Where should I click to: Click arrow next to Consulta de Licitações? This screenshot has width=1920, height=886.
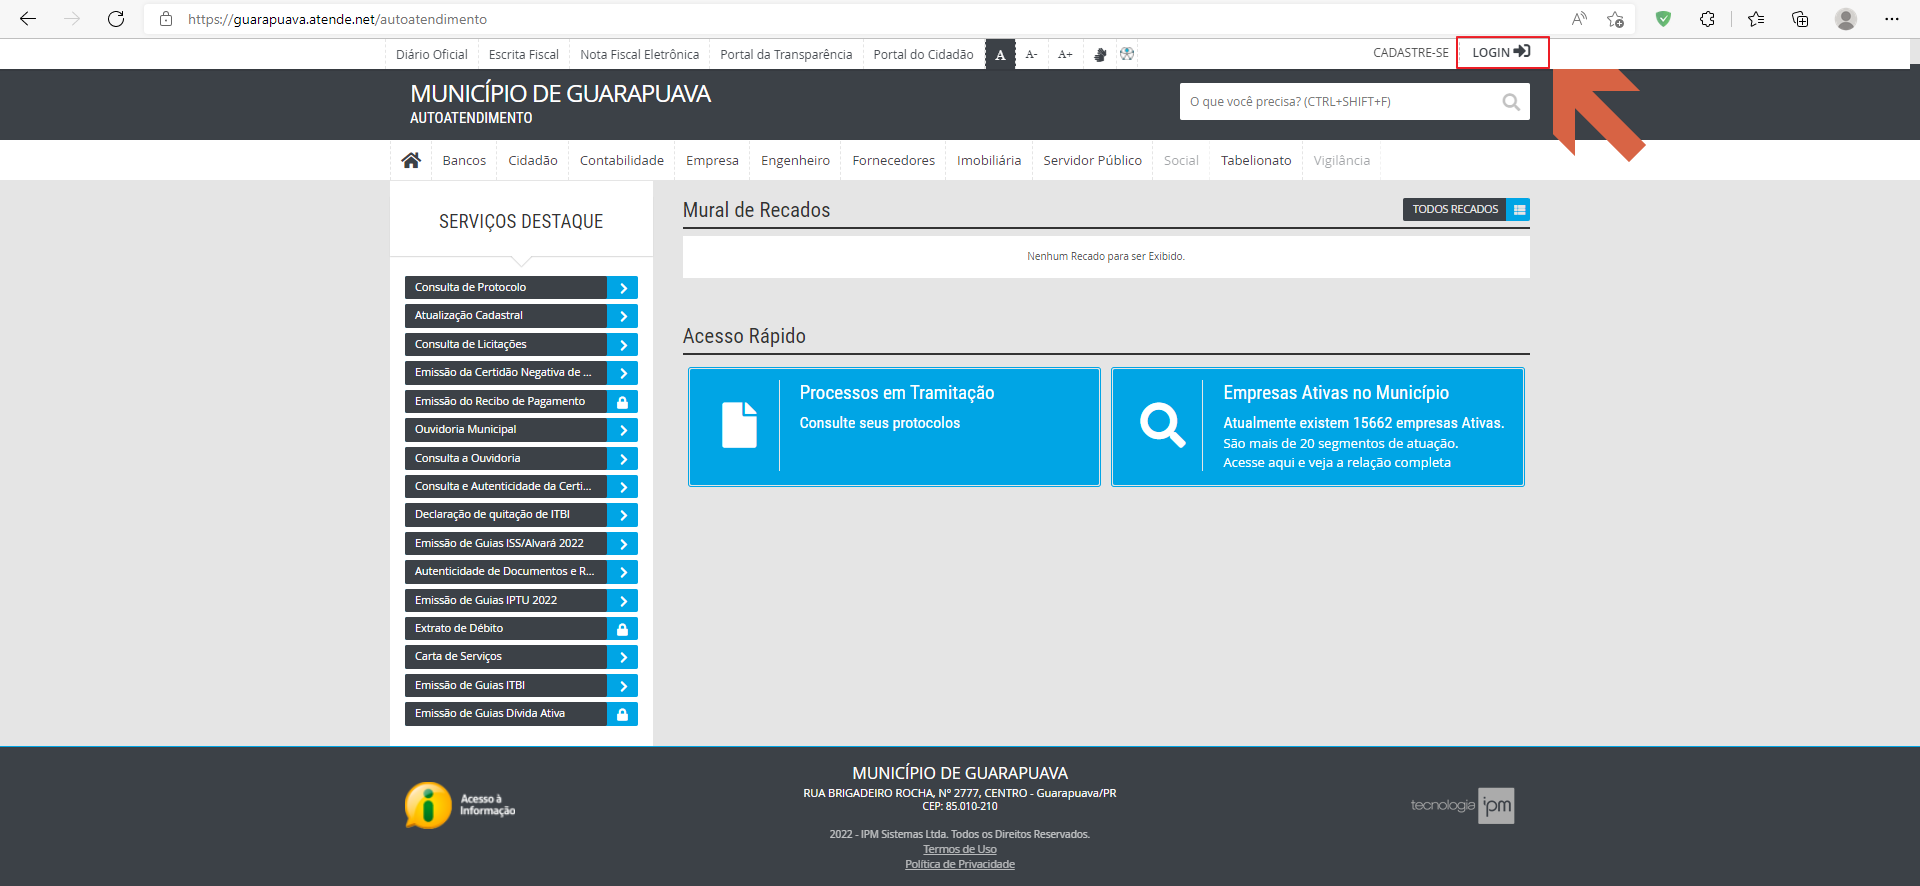(622, 345)
